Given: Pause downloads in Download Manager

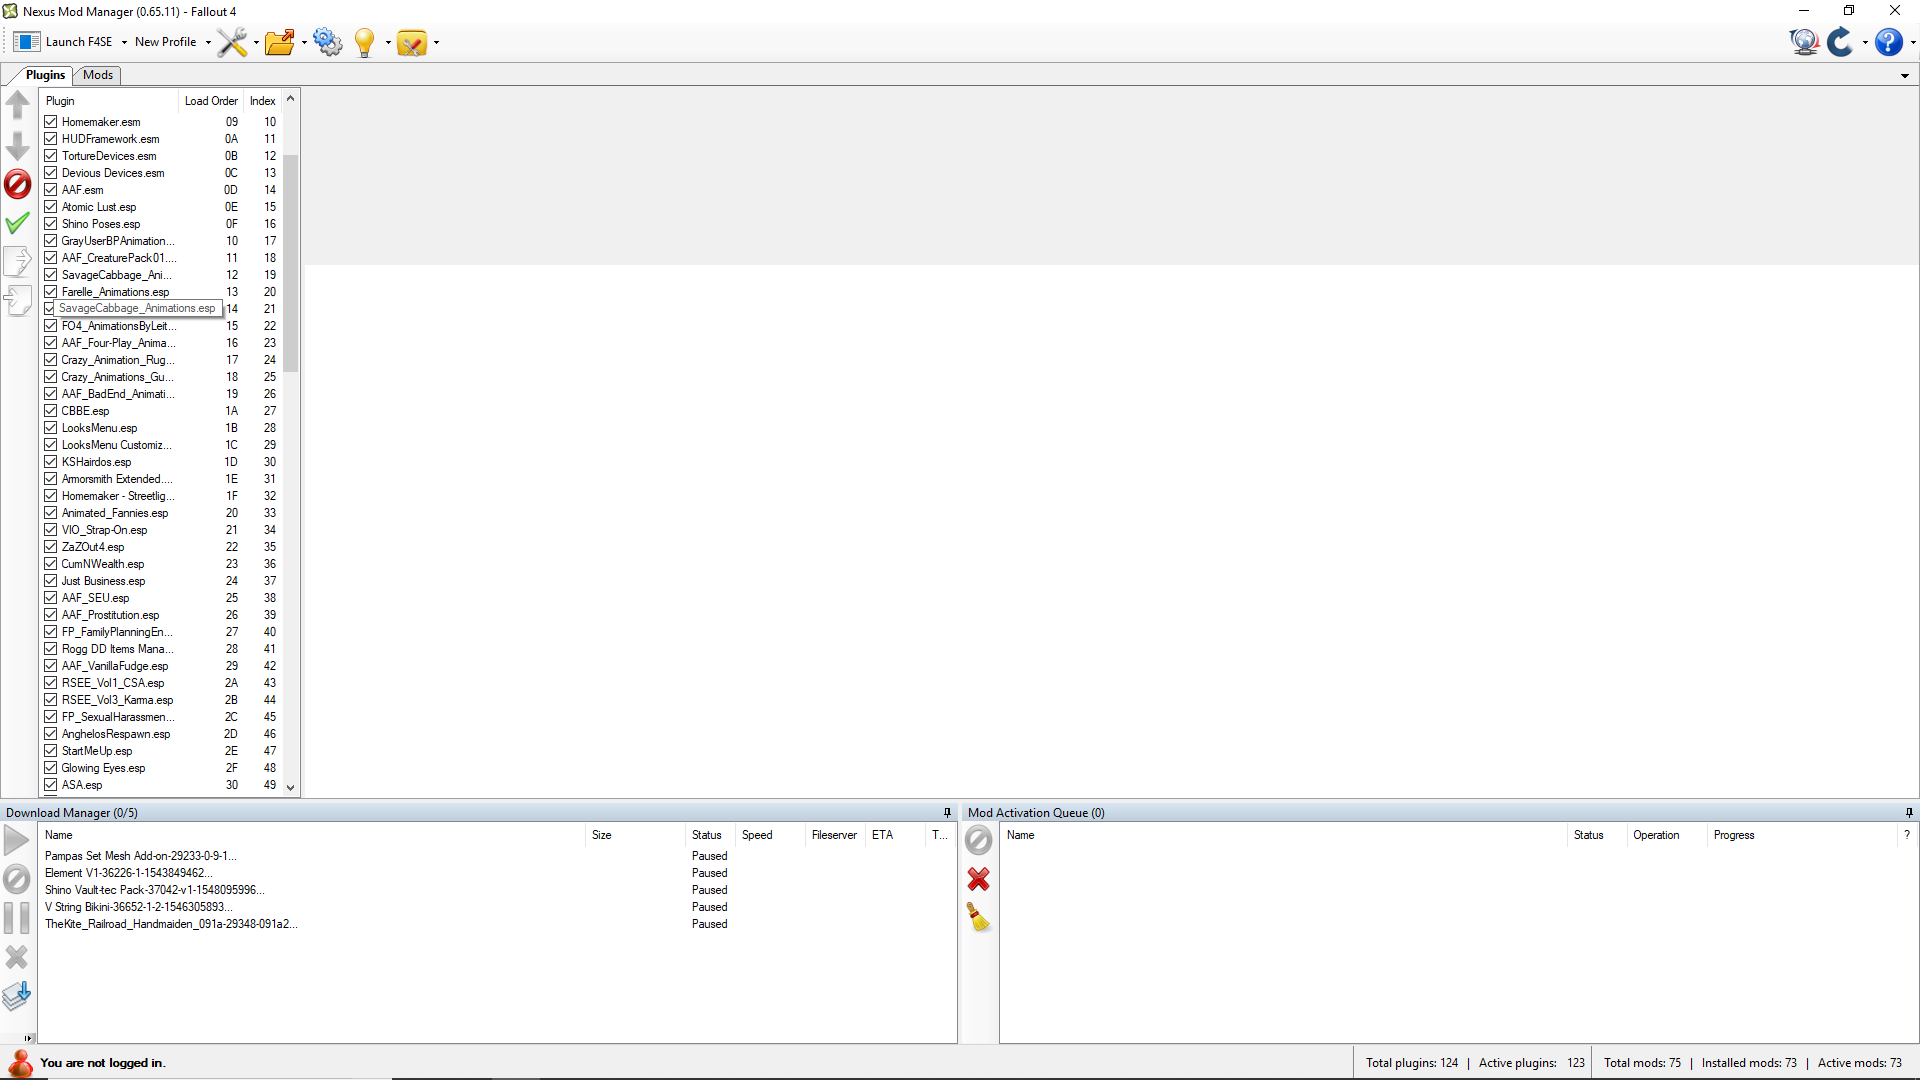Looking at the screenshot, I should (17, 918).
